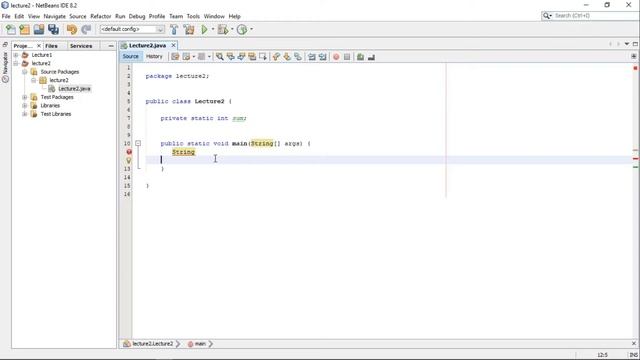Click the error marker on line 11
Image resolution: width=640 pixels, height=360 pixels.
[x=129, y=152]
